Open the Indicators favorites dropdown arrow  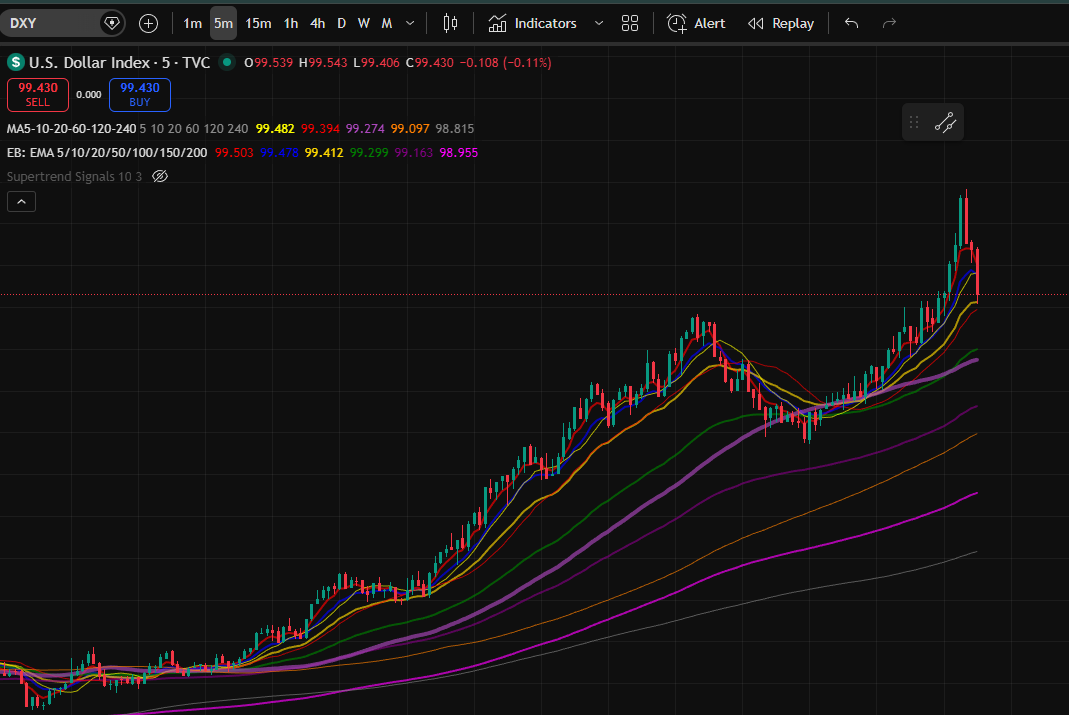[599, 23]
